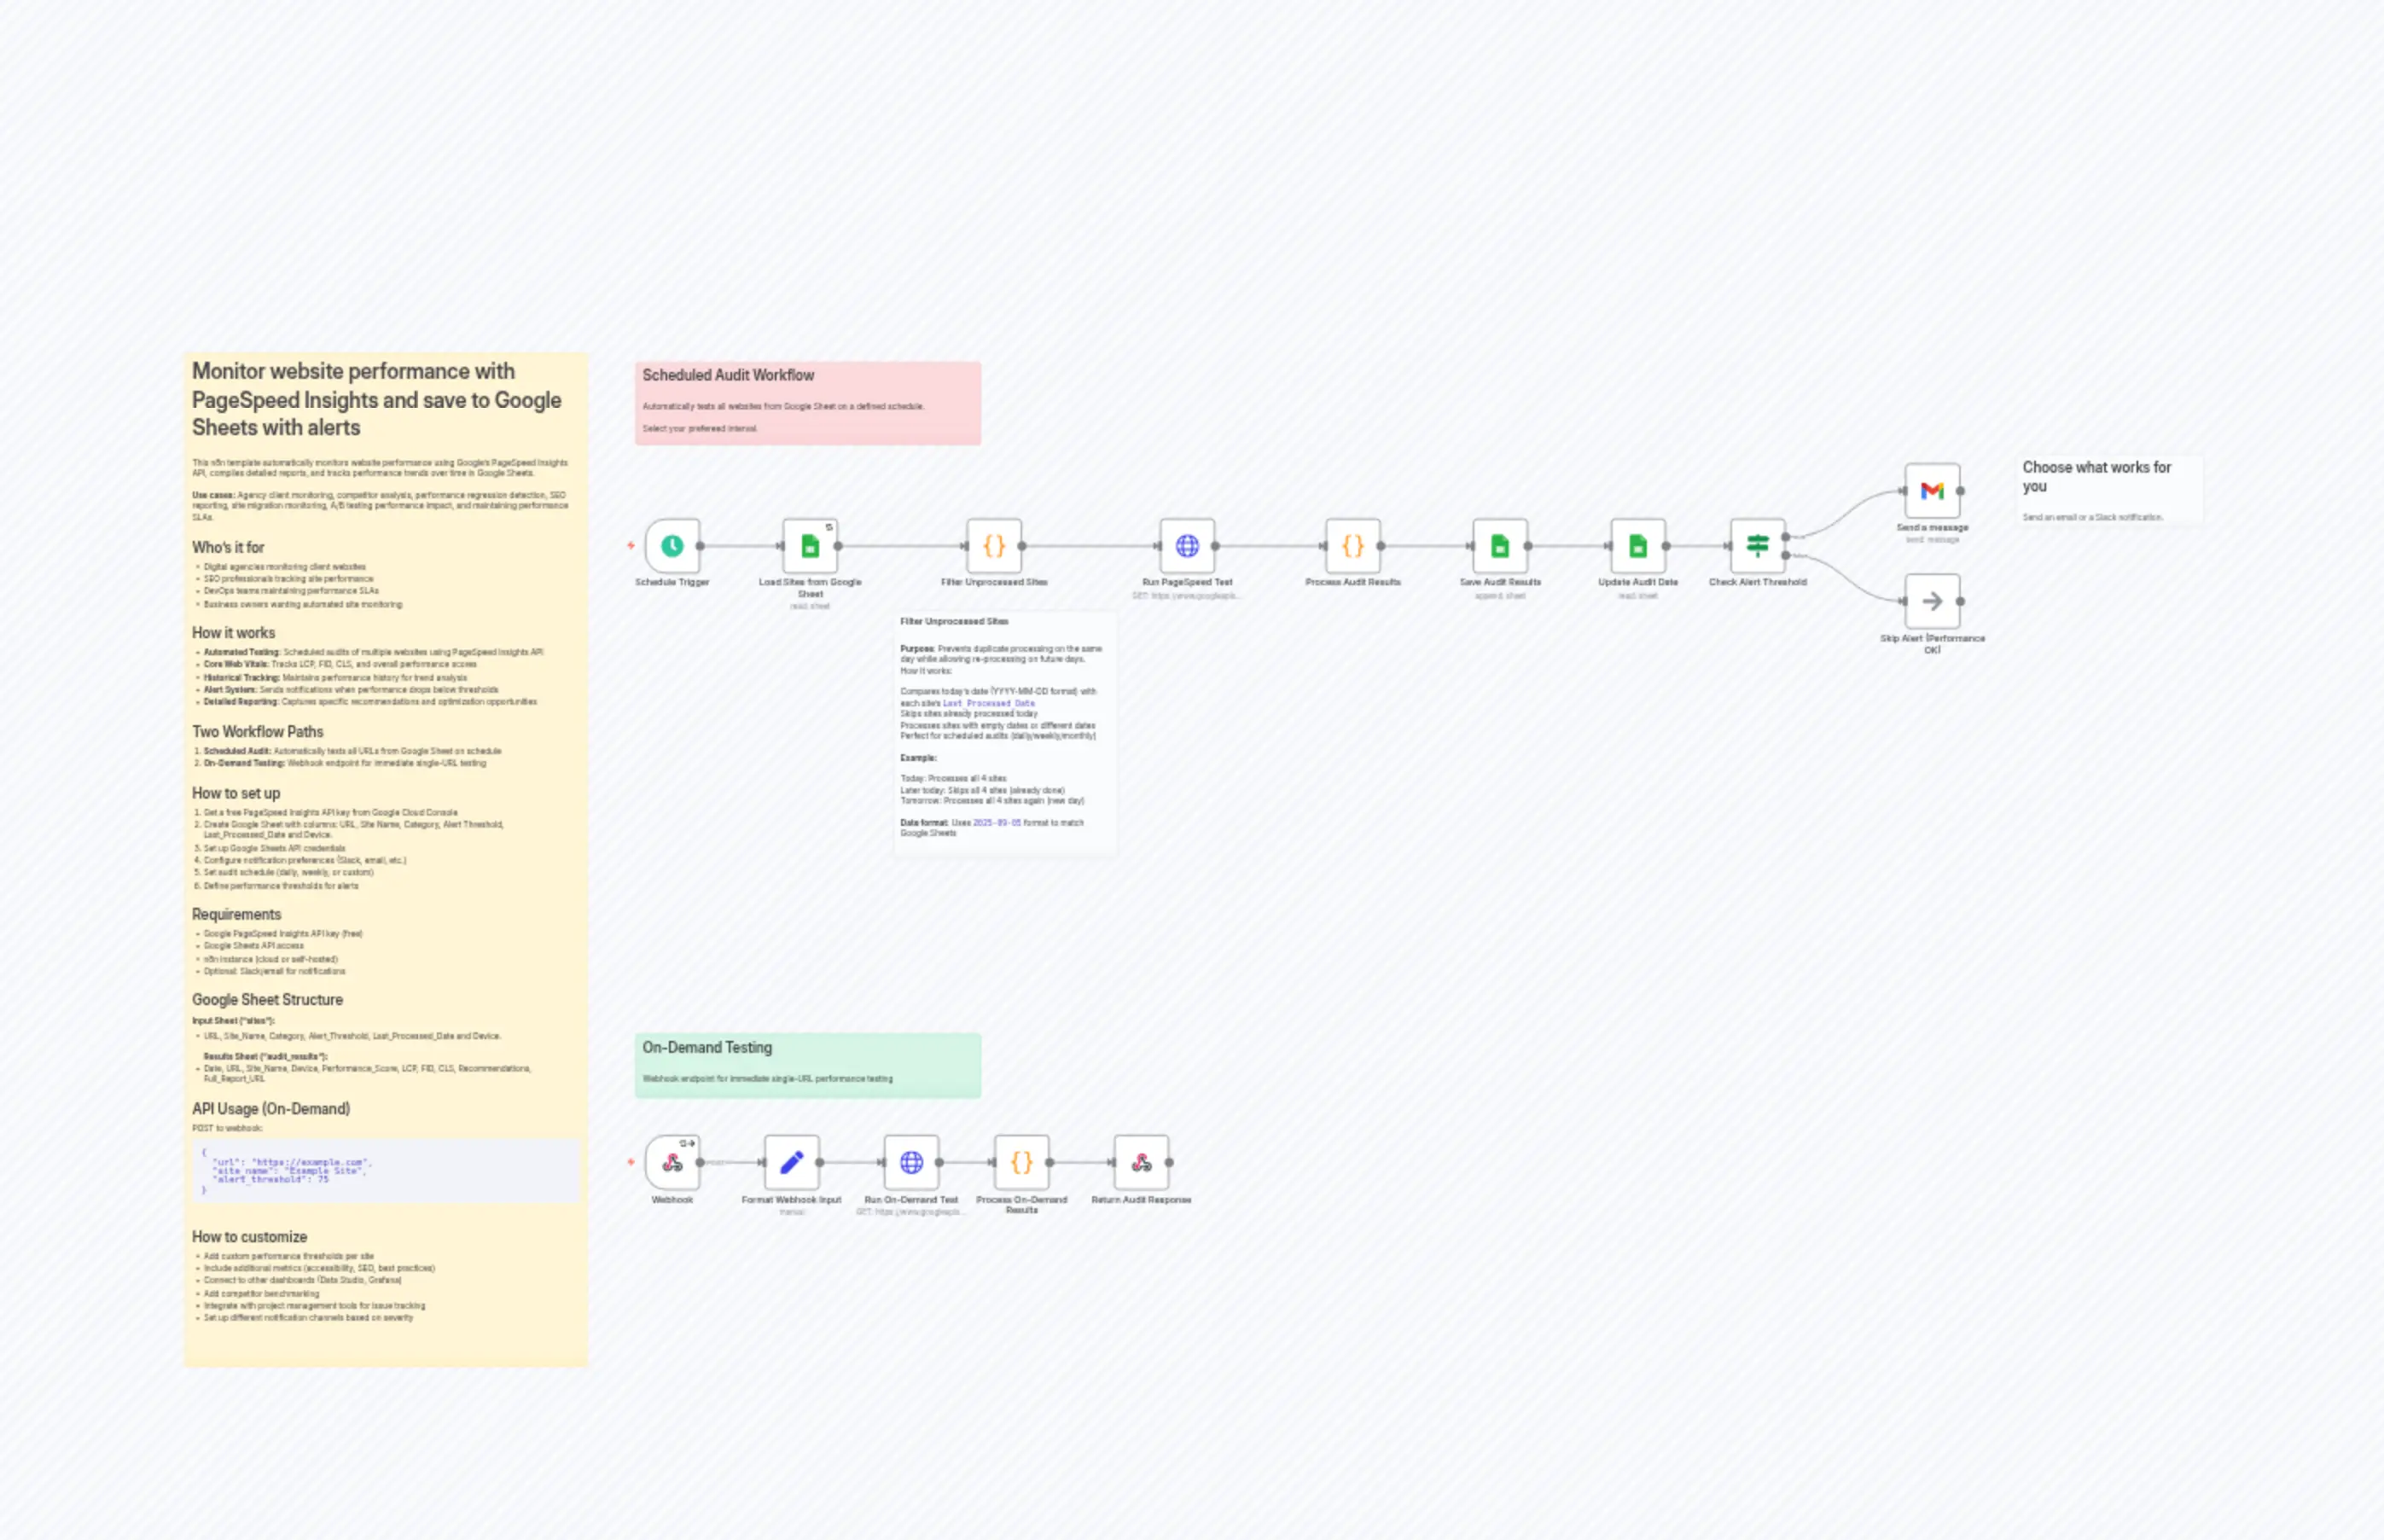The image size is (2384, 1540).
Task: Open the Check Alert Threshold switch node
Action: tap(1755, 545)
